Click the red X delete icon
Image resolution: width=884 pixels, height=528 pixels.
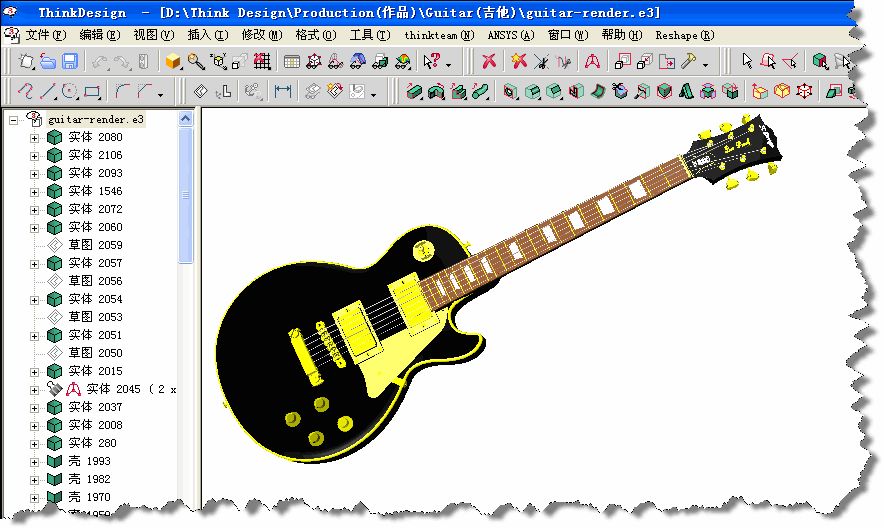click(x=489, y=61)
